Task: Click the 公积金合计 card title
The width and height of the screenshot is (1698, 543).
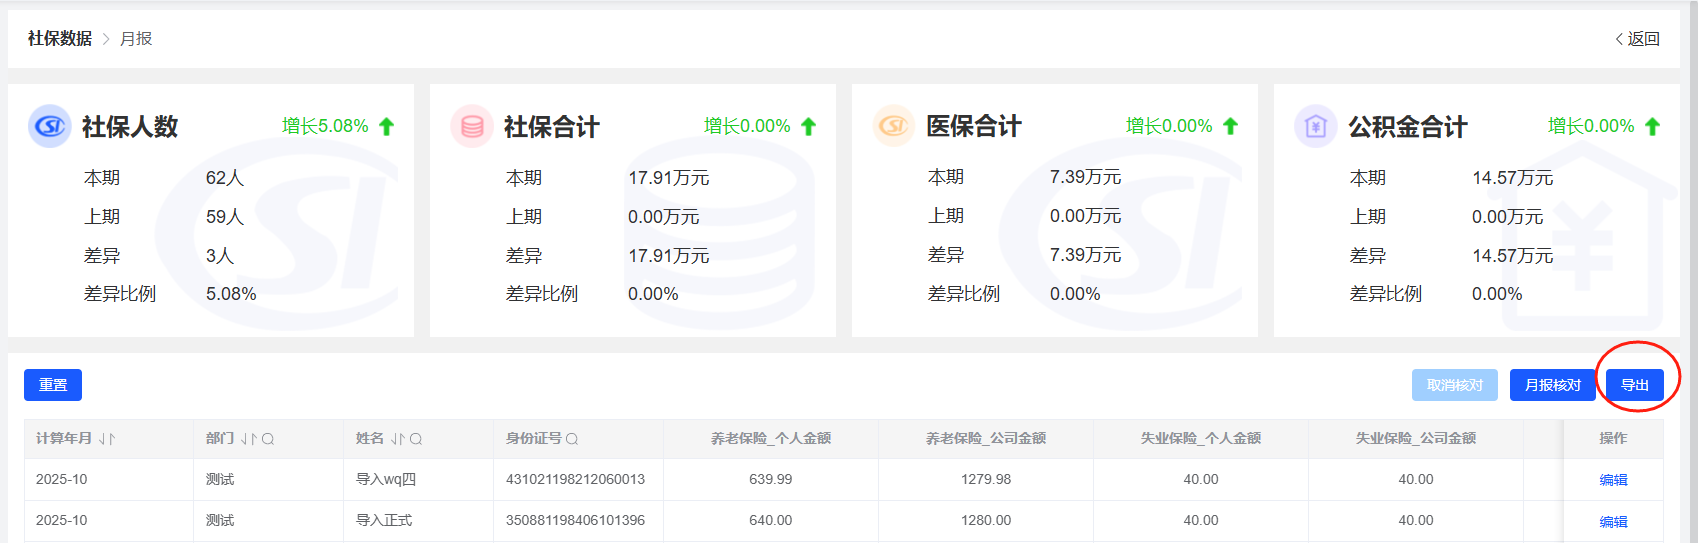Action: [1408, 127]
